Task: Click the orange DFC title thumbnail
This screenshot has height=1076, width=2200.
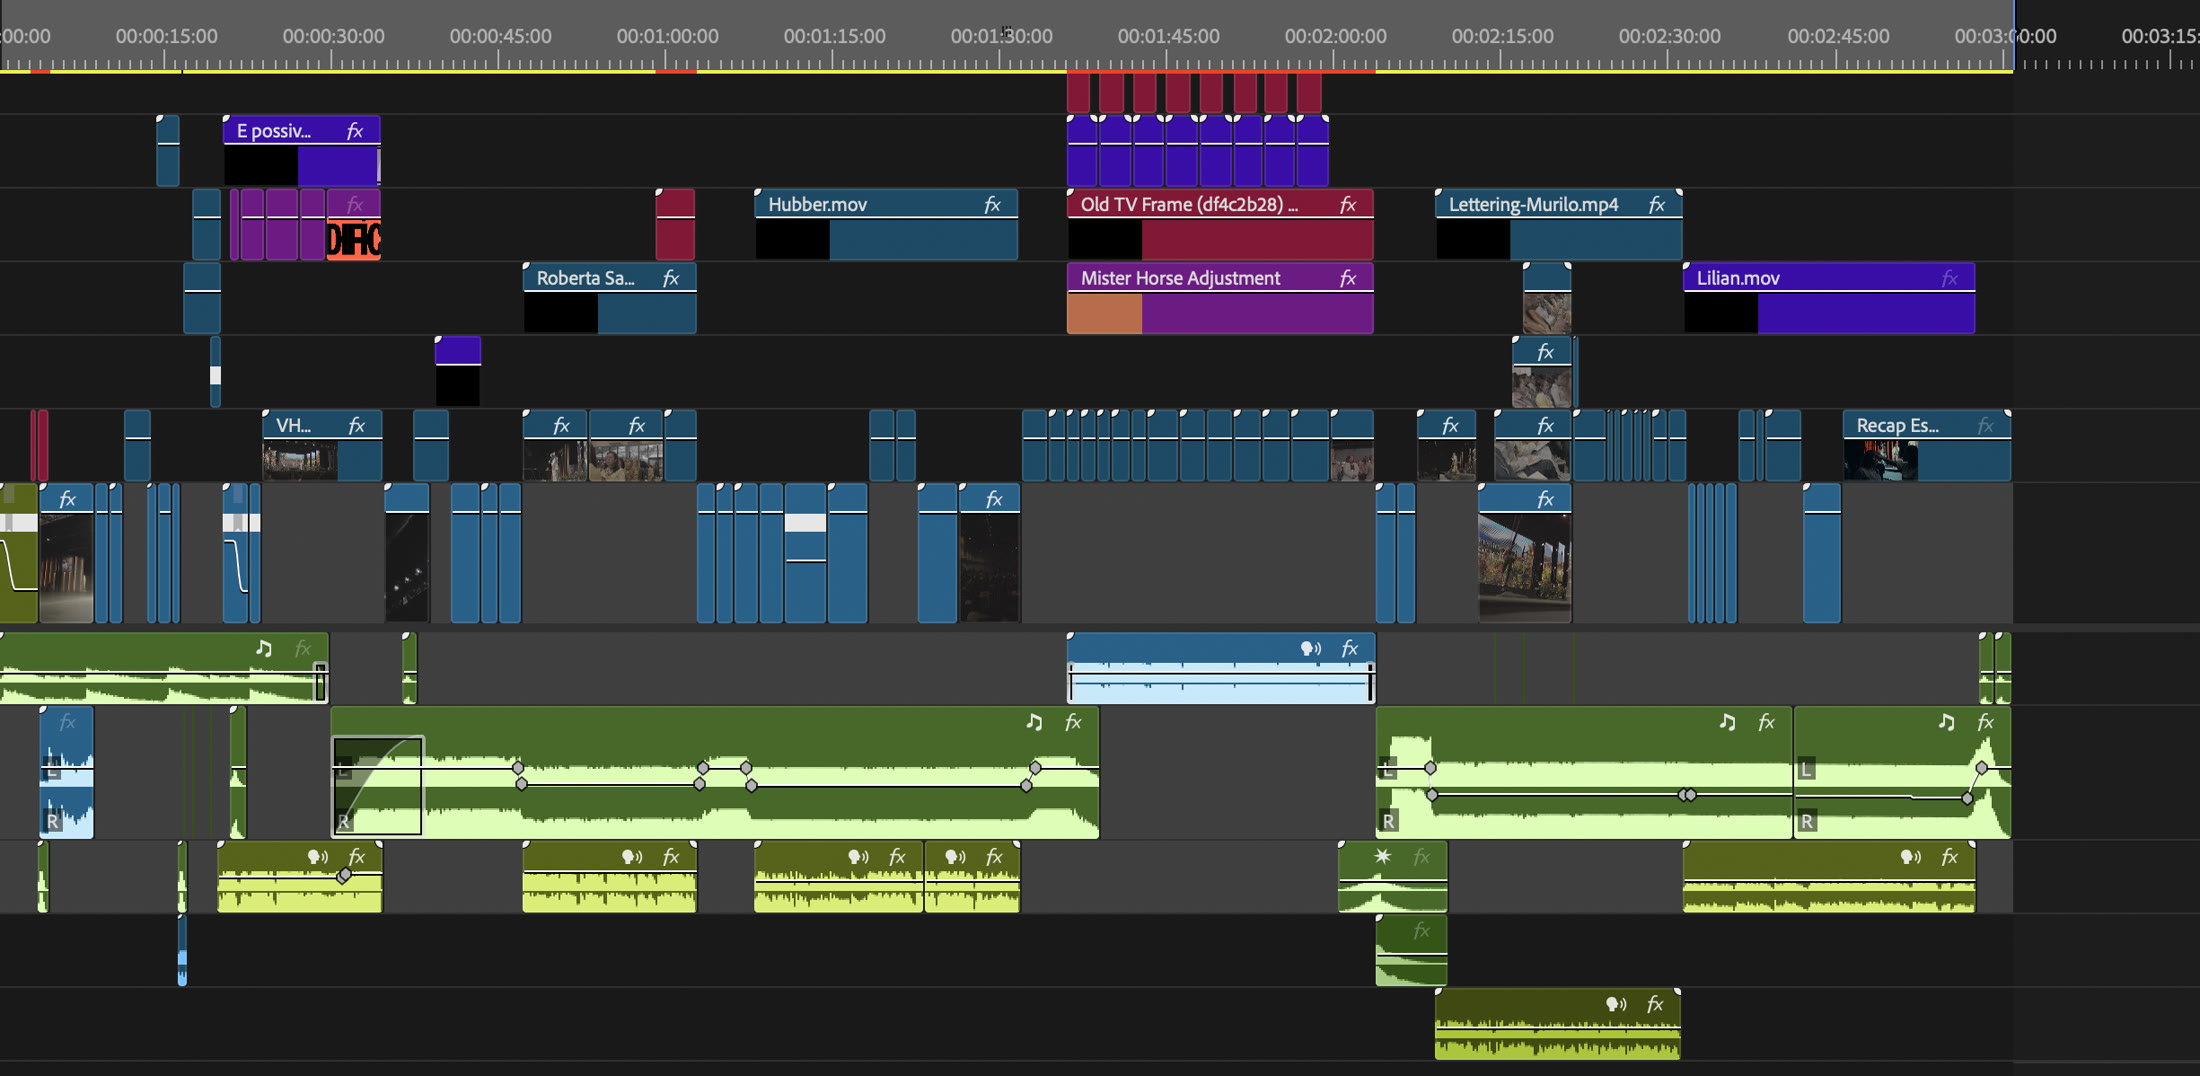Action: point(354,240)
